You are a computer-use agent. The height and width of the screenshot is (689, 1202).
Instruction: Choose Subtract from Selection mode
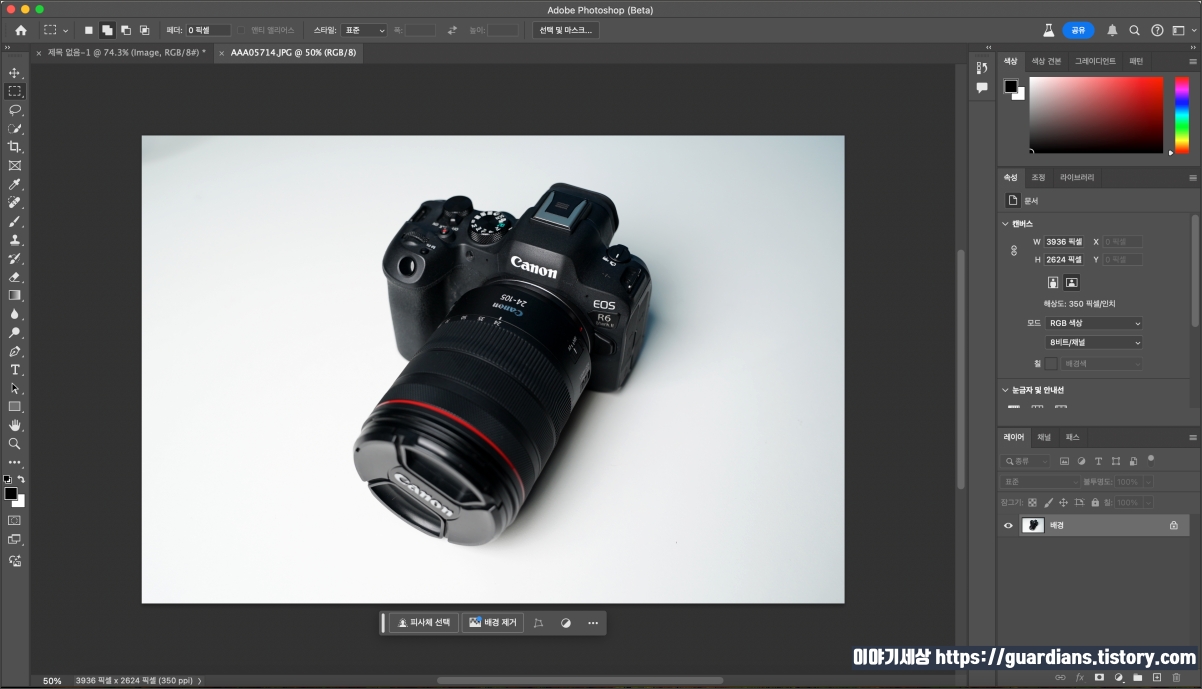click(x=125, y=30)
